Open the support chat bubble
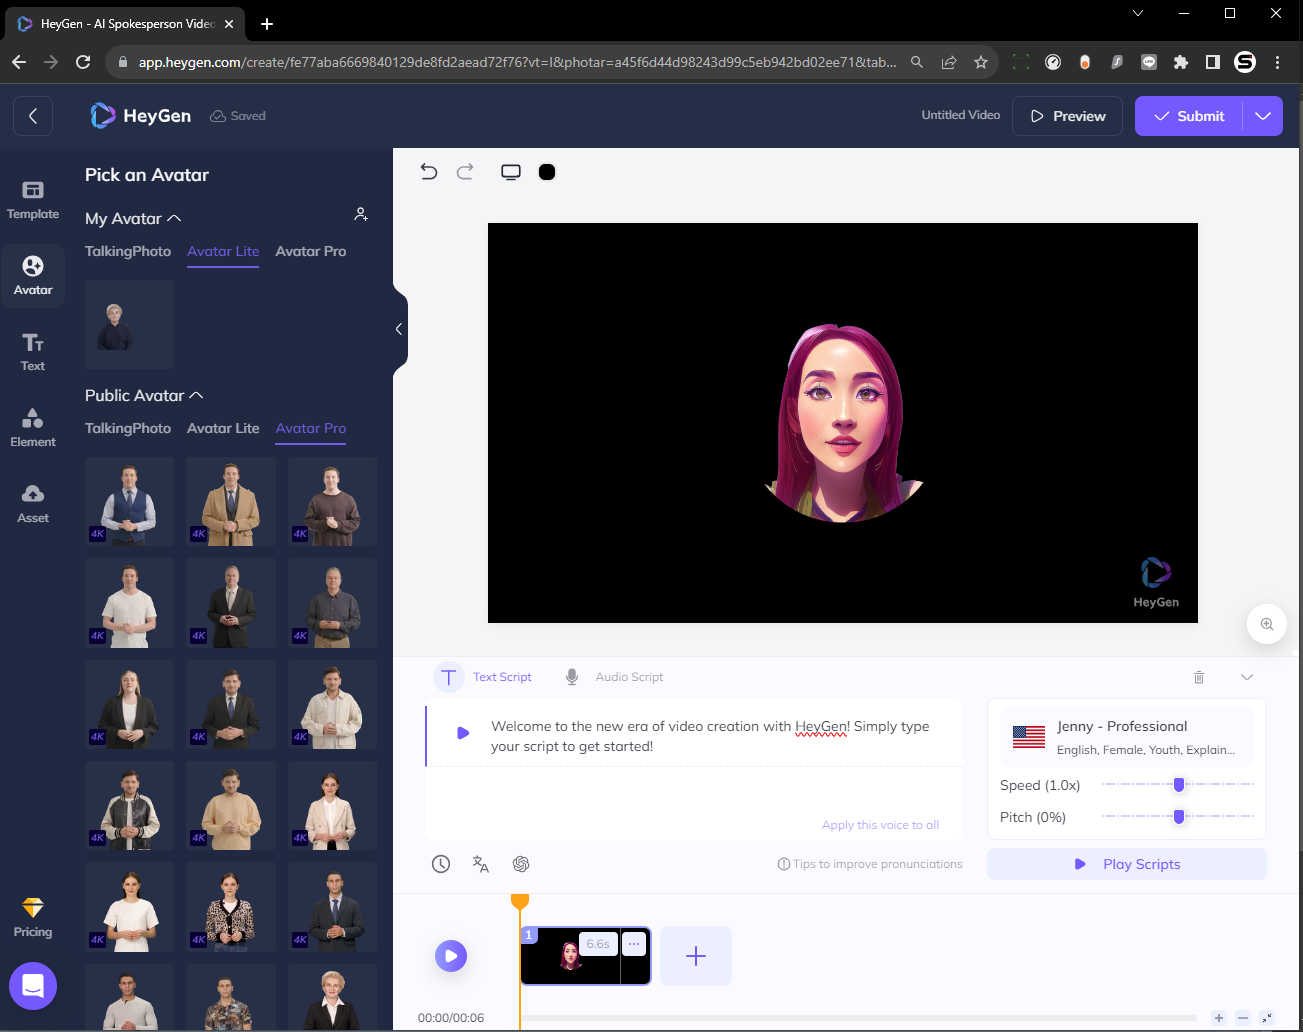This screenshot has width=1303, height=1032. coord(33,986)
